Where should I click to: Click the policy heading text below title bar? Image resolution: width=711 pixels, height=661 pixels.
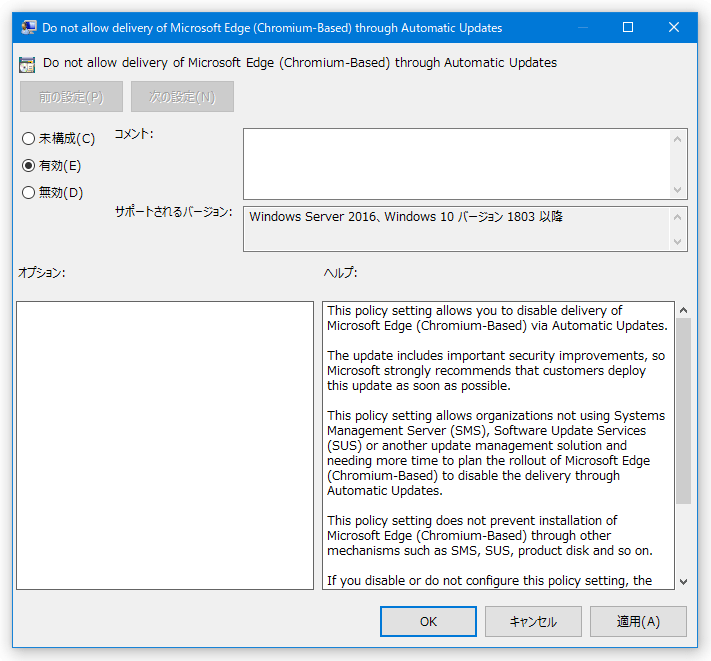(x=300, y=63)
